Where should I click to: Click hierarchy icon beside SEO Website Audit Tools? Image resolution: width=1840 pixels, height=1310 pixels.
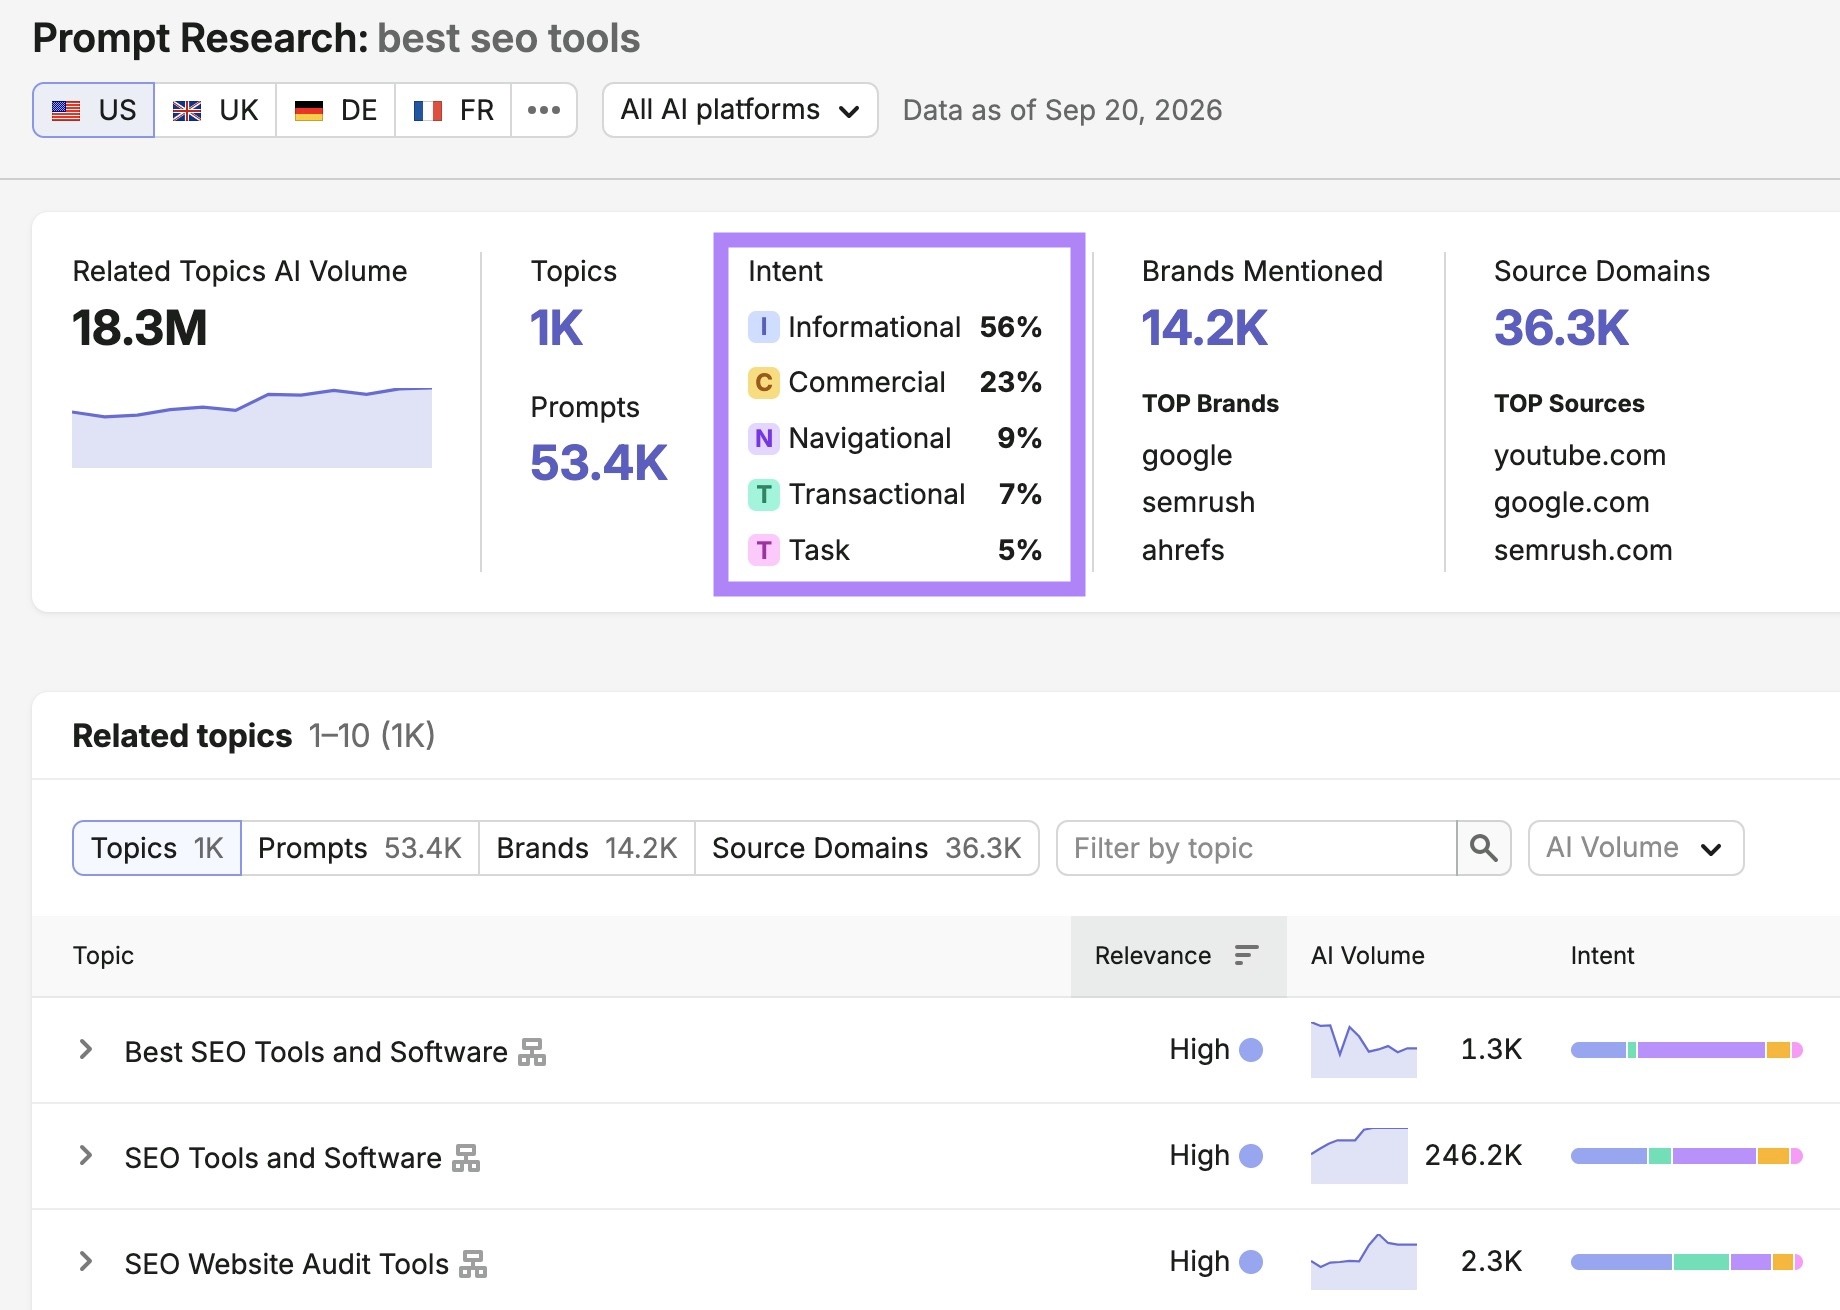(473, 1264)
